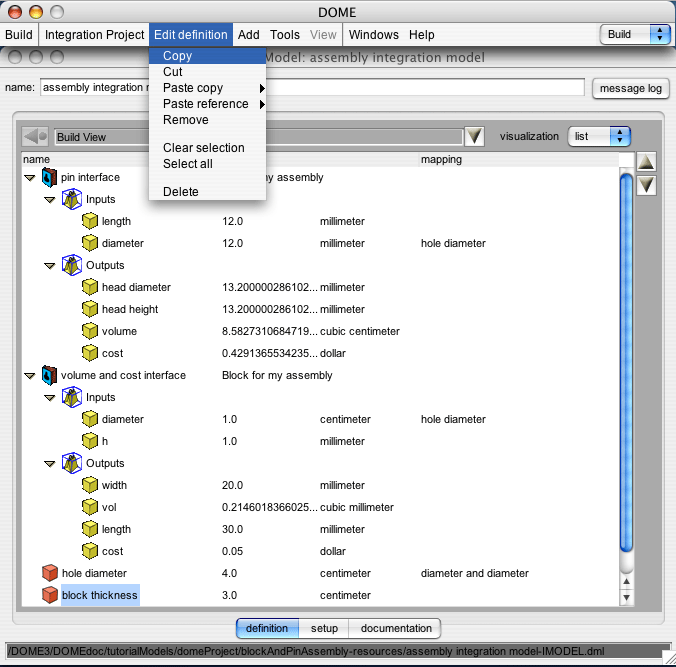Choose Cut from Edit definition menu
The height and width of the screenshot is (667, 676).
[x=207, y=72]
